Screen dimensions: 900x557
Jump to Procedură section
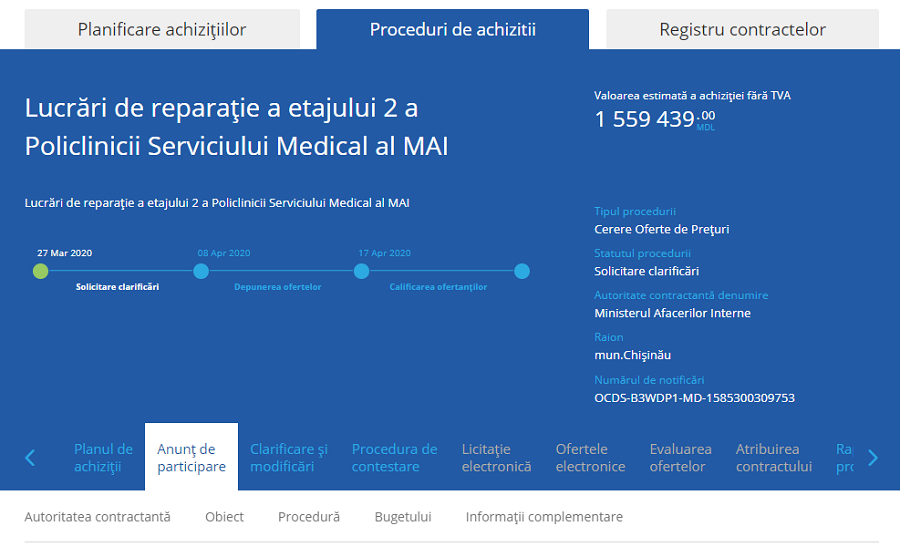tap(309, 517)
